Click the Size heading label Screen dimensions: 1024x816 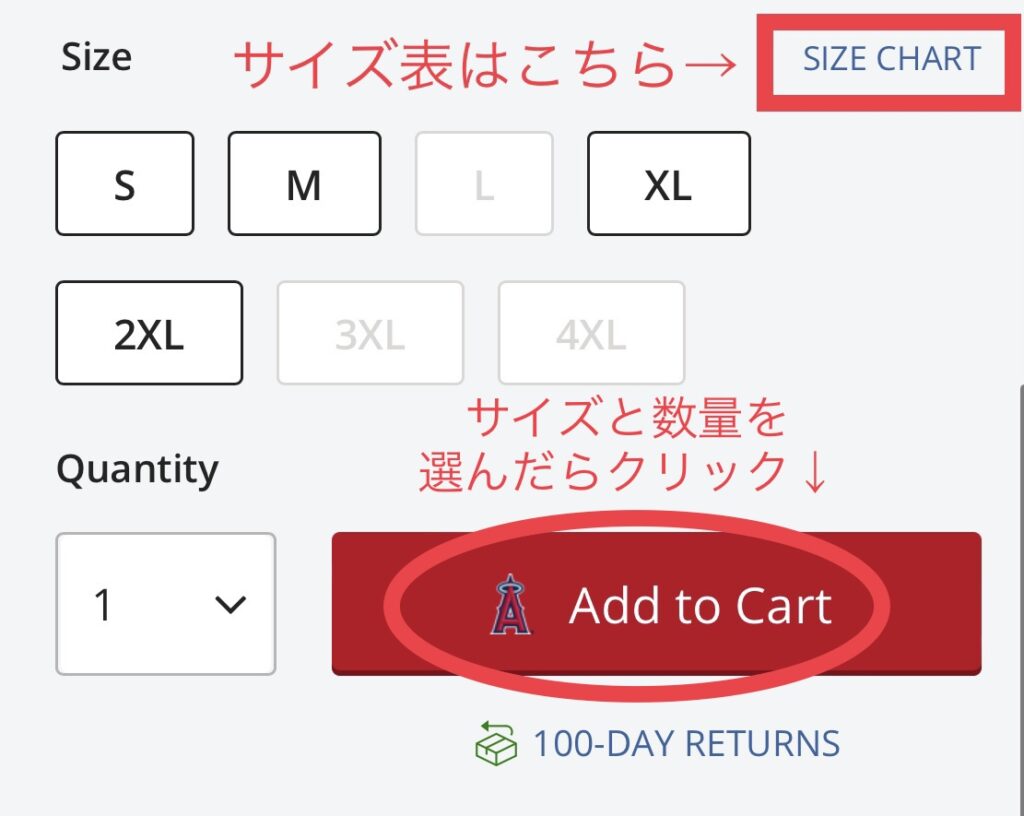click(x=96, y=57)
